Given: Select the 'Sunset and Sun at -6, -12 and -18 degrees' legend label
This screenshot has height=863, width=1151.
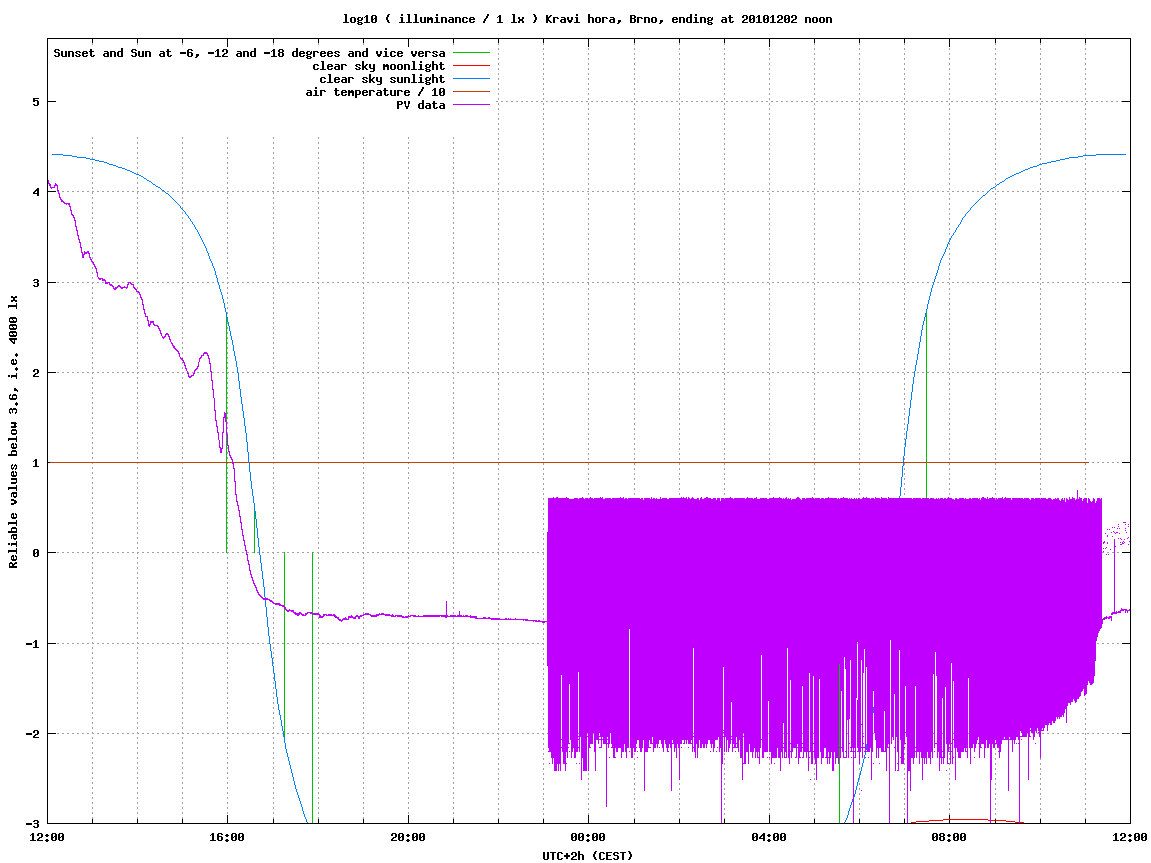Looking at the screenshot, I should (250, 53).
